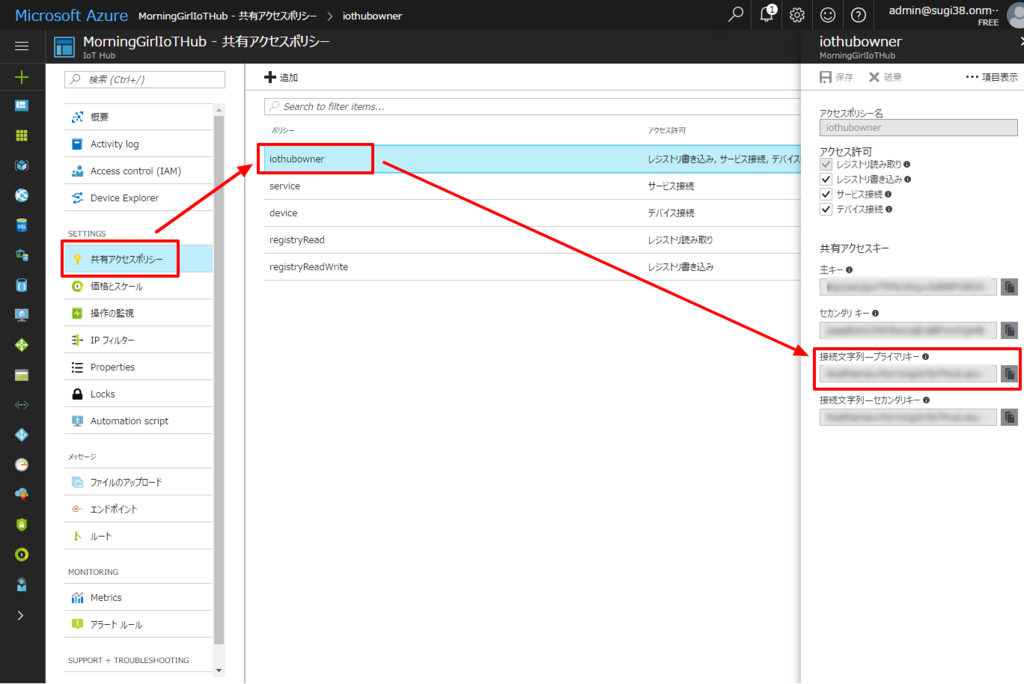
Task: Select the registryReadWrite policy row
Action: [532, 267]
